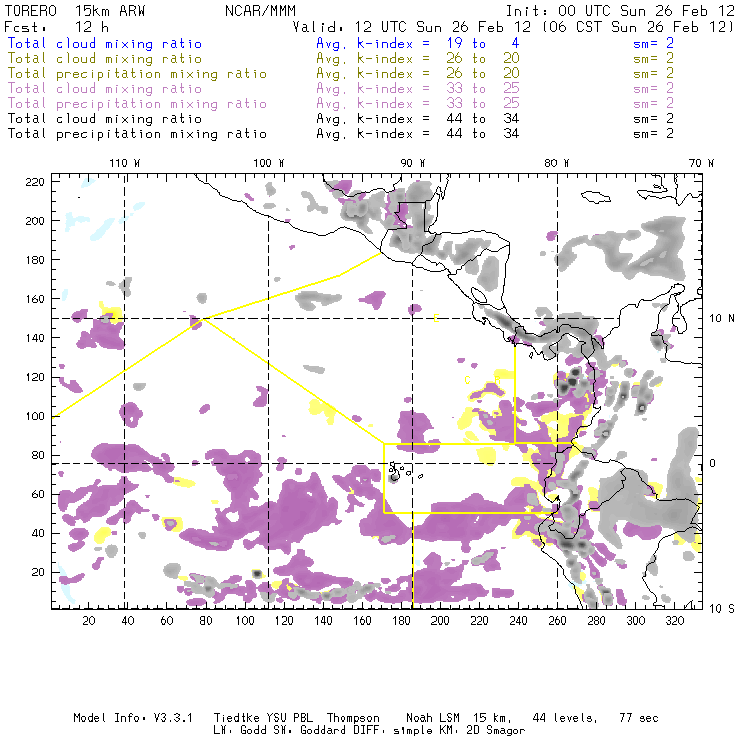Click the 'Noah LSM' model text
740x740 pixels.
click(433, 718)
